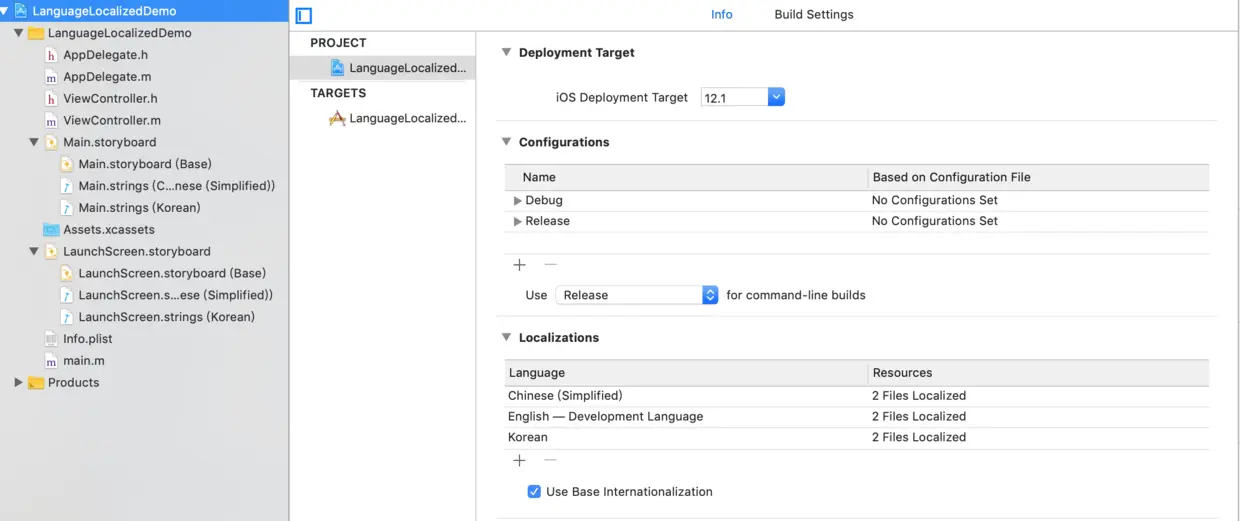Viewport: 1240px width, 521px height.
Task: Click the Assets.xcassets folder icon
Action: pyautogui.click(x=52, y=230)
